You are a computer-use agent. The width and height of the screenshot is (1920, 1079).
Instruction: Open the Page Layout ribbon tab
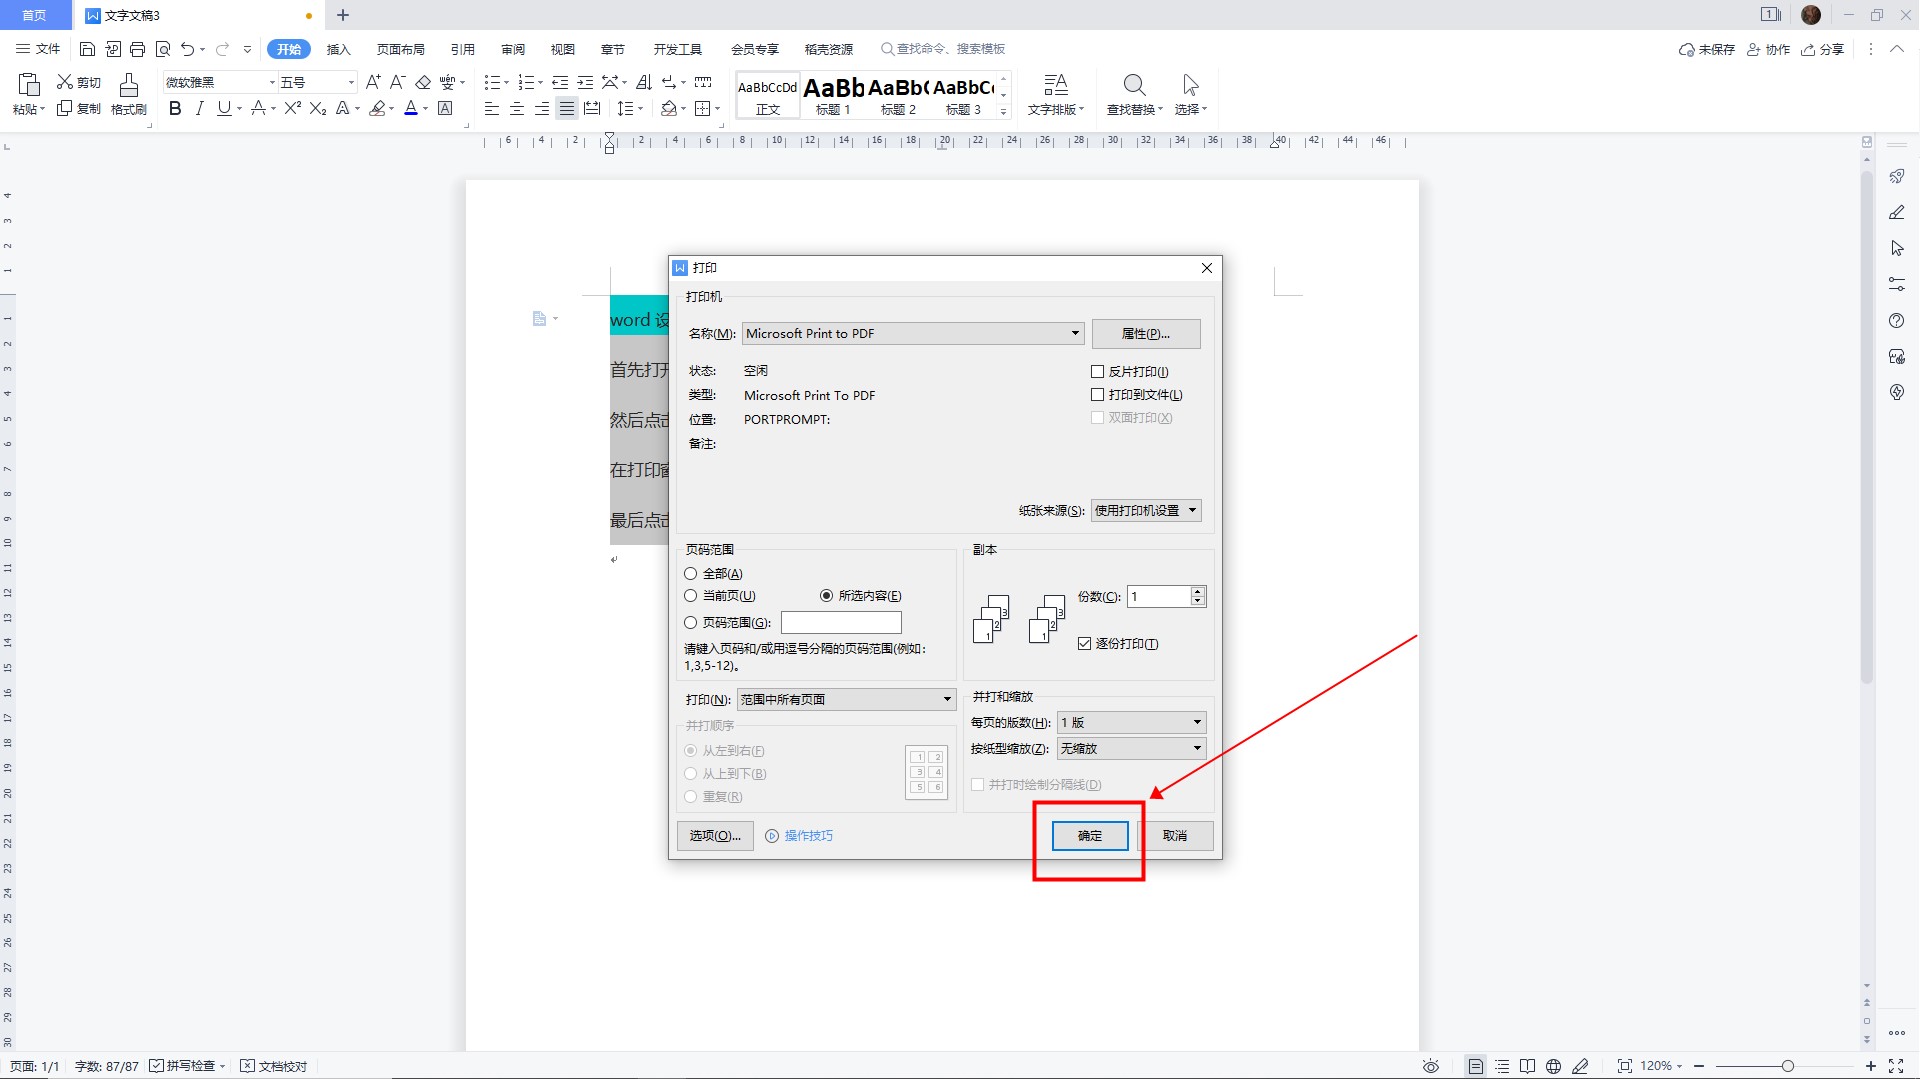[400, 49]
